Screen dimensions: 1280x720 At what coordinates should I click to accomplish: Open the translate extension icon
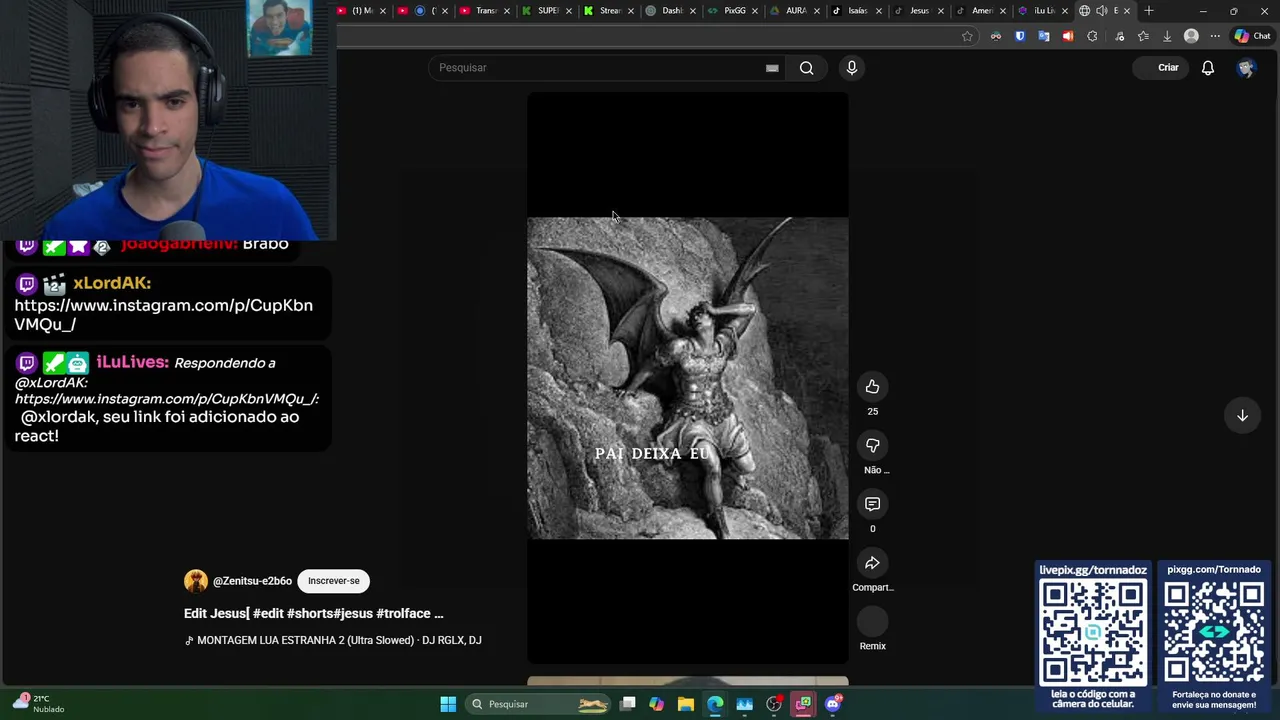[1044, 36]
